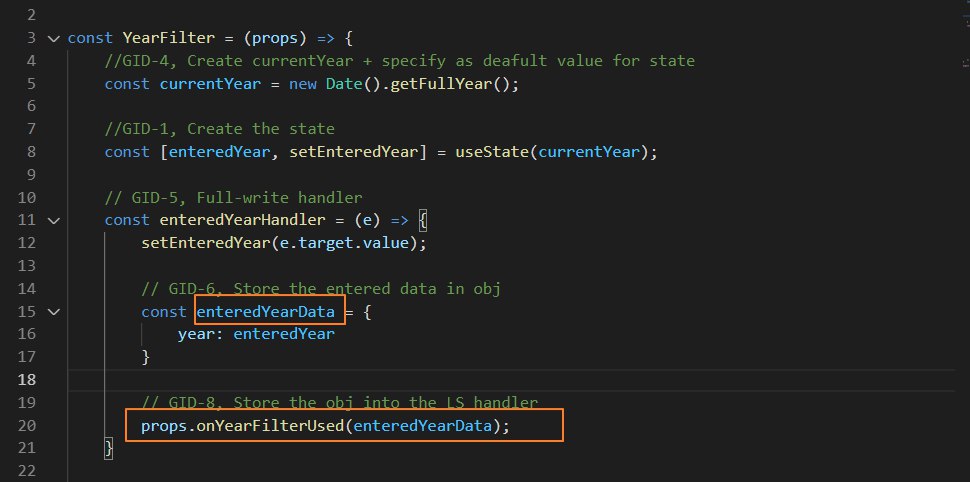Click the minimap at the editor's right edge
The image size is (970, 482).
(965, 34)
